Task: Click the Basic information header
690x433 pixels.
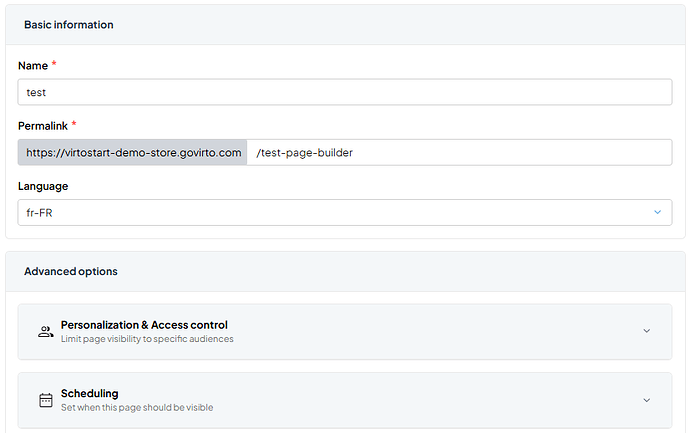Action: [x=69, y=24]
